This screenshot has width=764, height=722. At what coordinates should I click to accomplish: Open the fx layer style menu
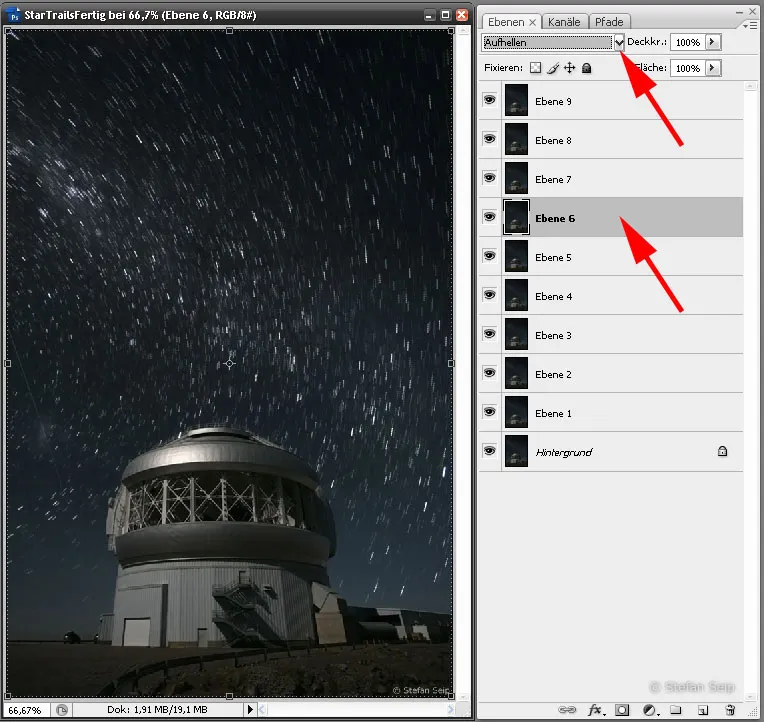coord(595,710)
